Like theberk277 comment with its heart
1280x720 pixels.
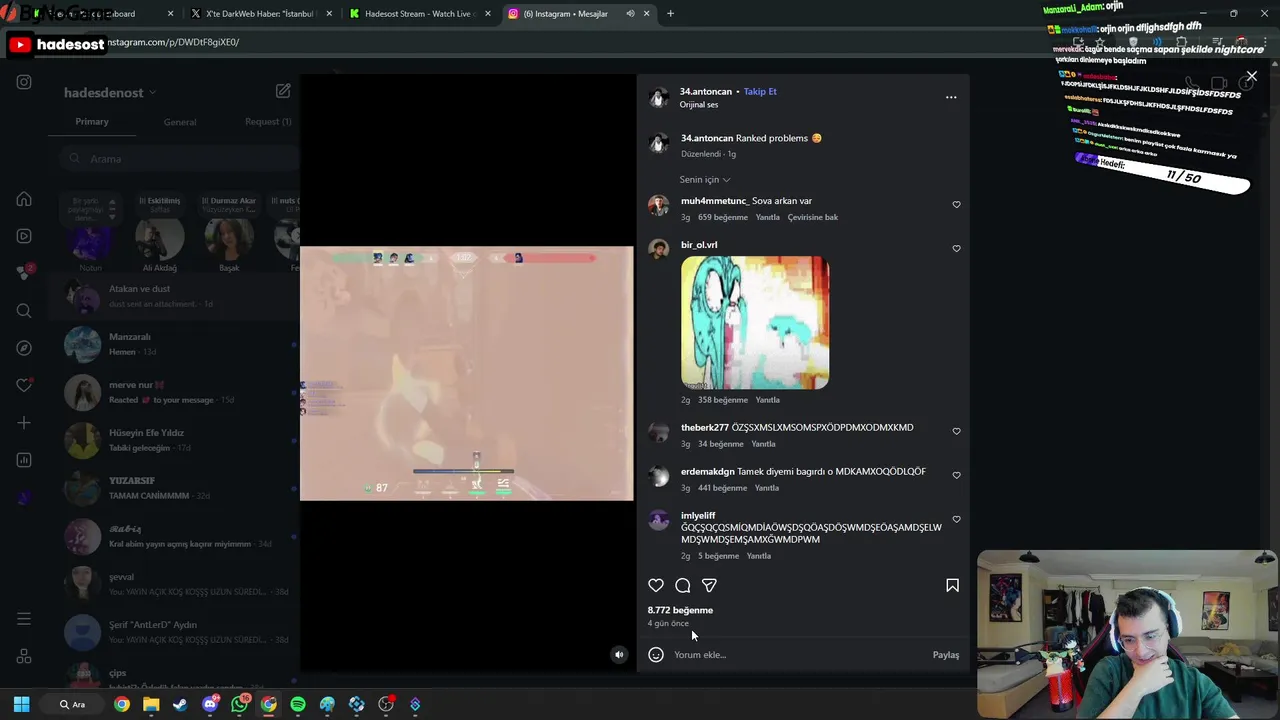coord(956,432)
